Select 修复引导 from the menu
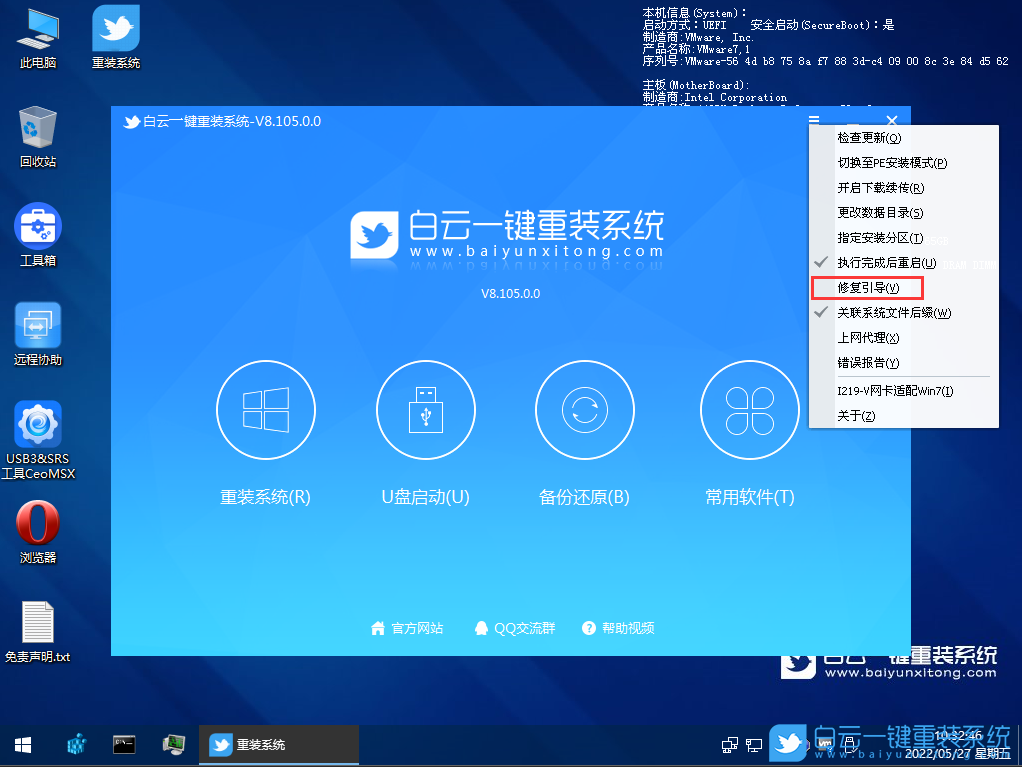The width and height of the screenshot is (1022, 767). [867, 288]
